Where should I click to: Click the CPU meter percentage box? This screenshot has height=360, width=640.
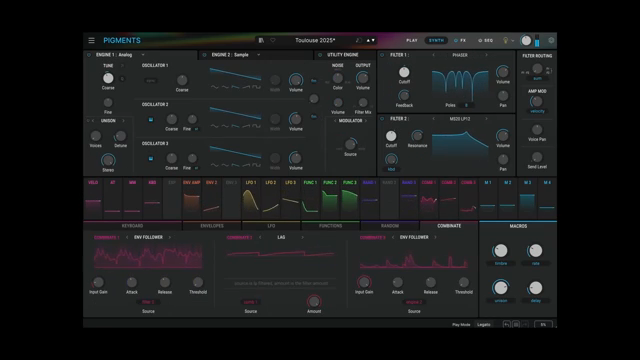click(543, 324)
